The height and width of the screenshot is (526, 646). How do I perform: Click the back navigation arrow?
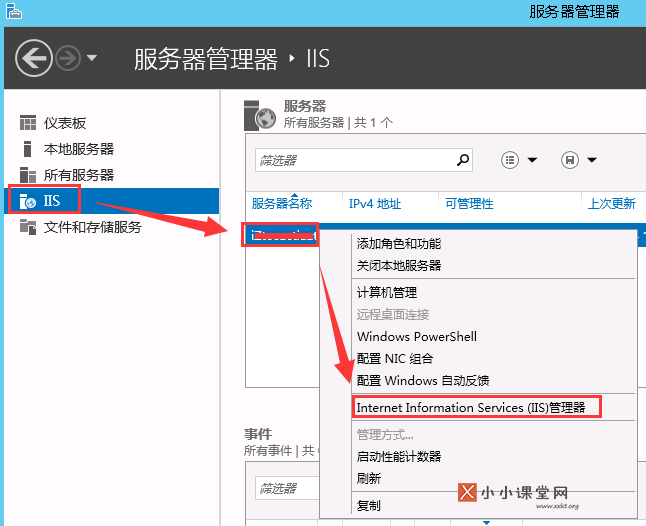(x=34, y=58)
